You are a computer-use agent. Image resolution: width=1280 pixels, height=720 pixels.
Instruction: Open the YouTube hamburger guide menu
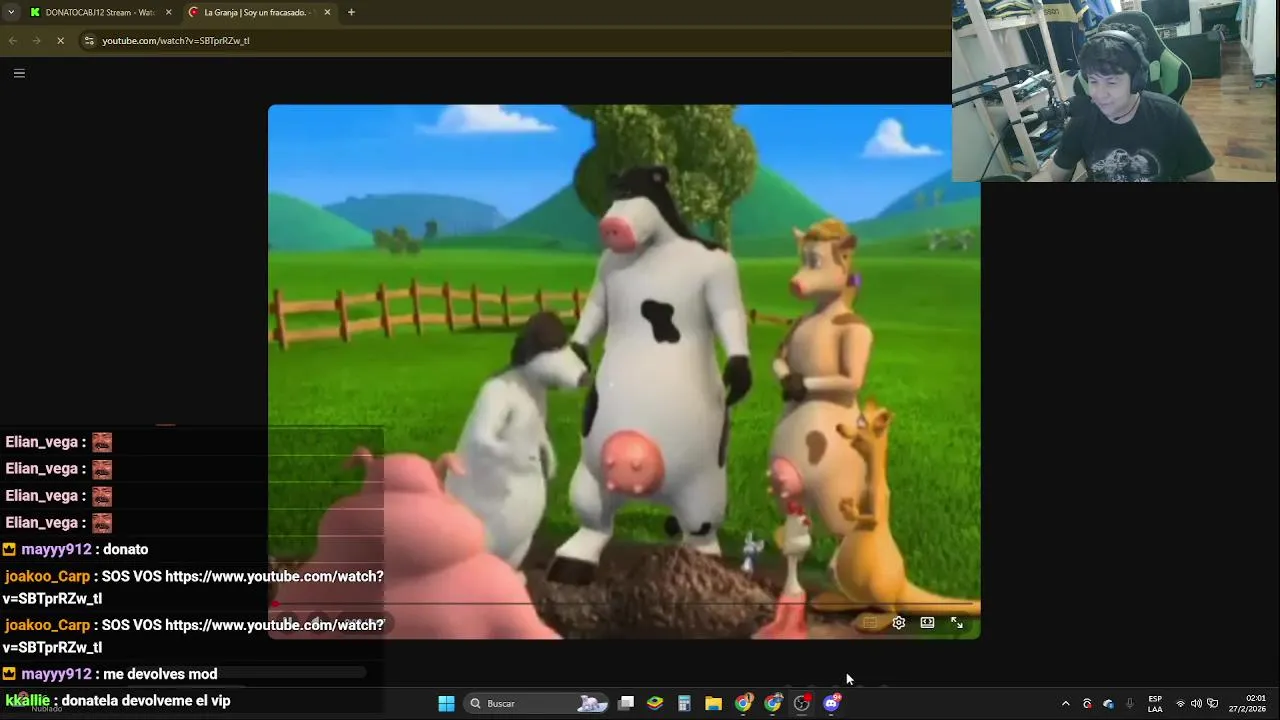(x=19, y=73)
